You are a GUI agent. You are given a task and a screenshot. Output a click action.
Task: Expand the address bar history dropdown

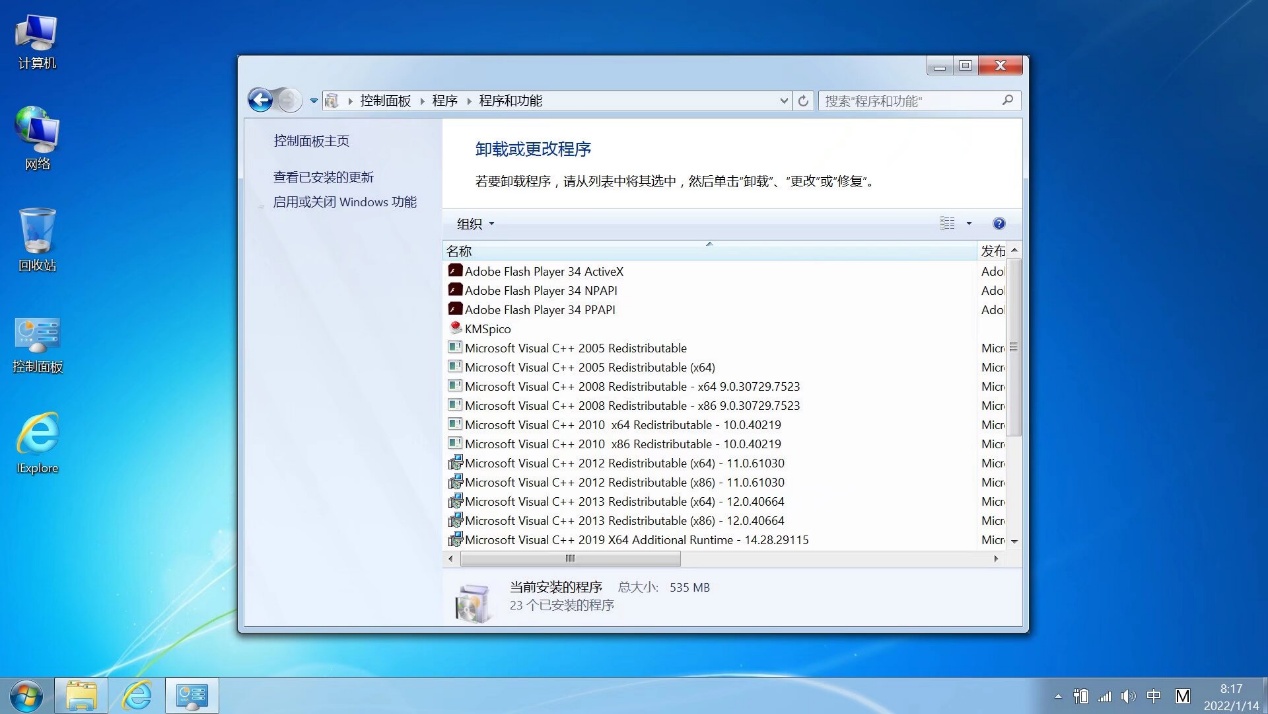784,100
